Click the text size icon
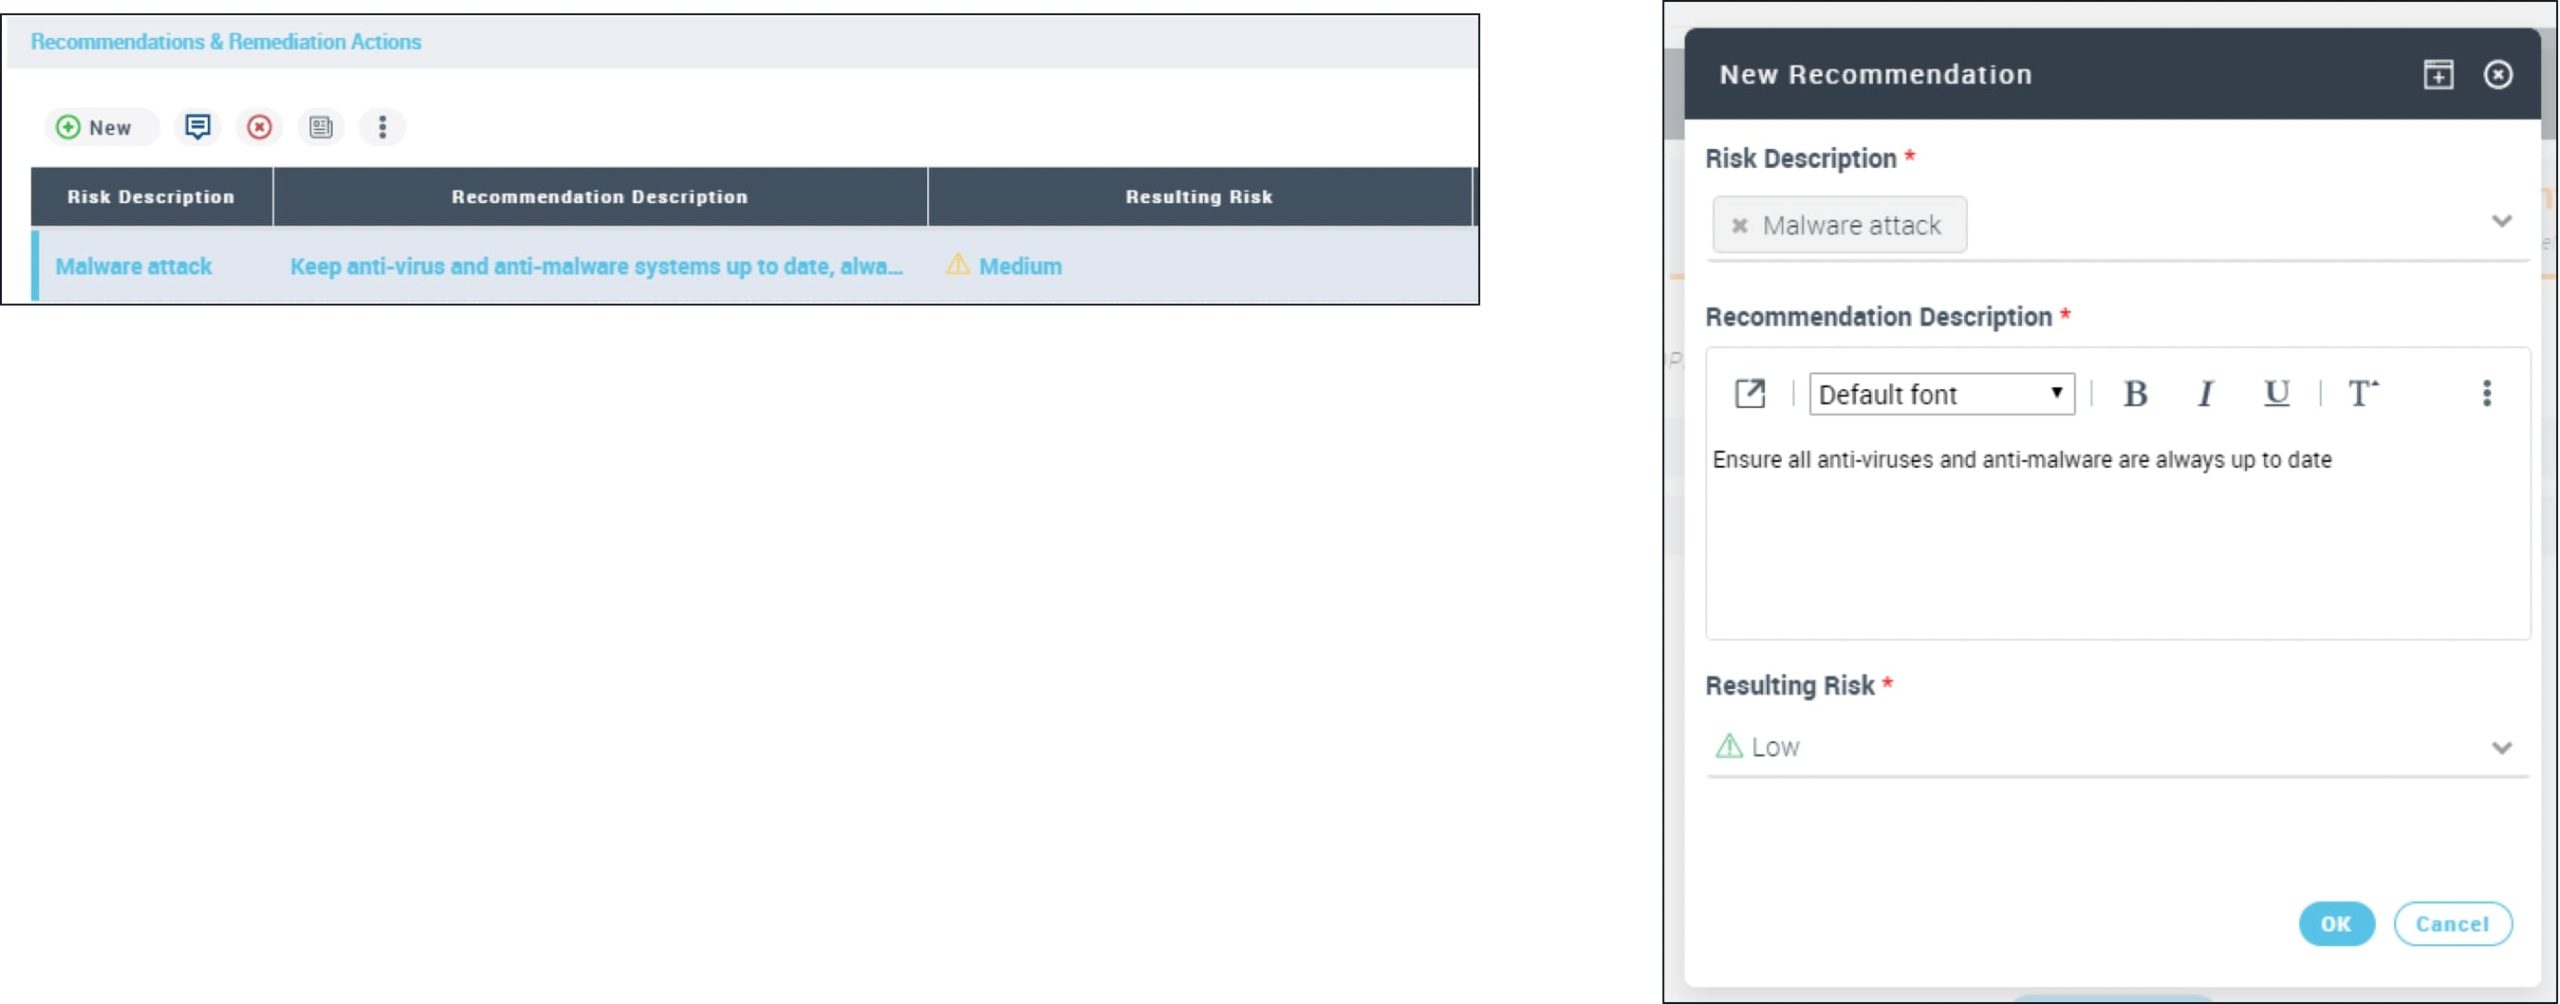Viewport: 2560px width, 1004px height. (2362, 394)
